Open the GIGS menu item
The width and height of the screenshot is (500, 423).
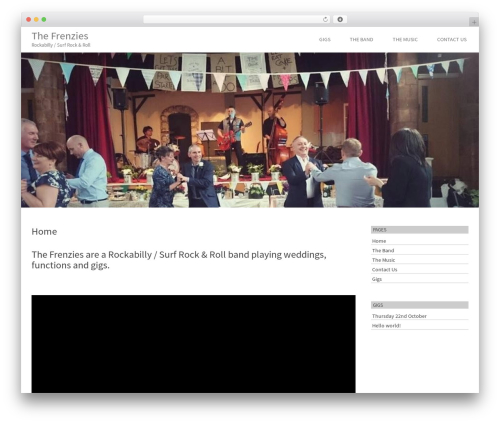tap(325, 39)
